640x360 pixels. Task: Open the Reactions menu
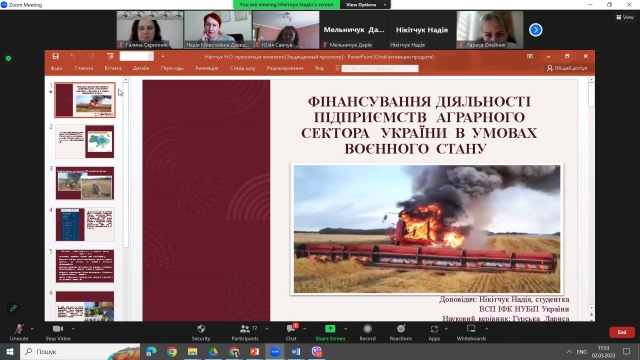401,329
